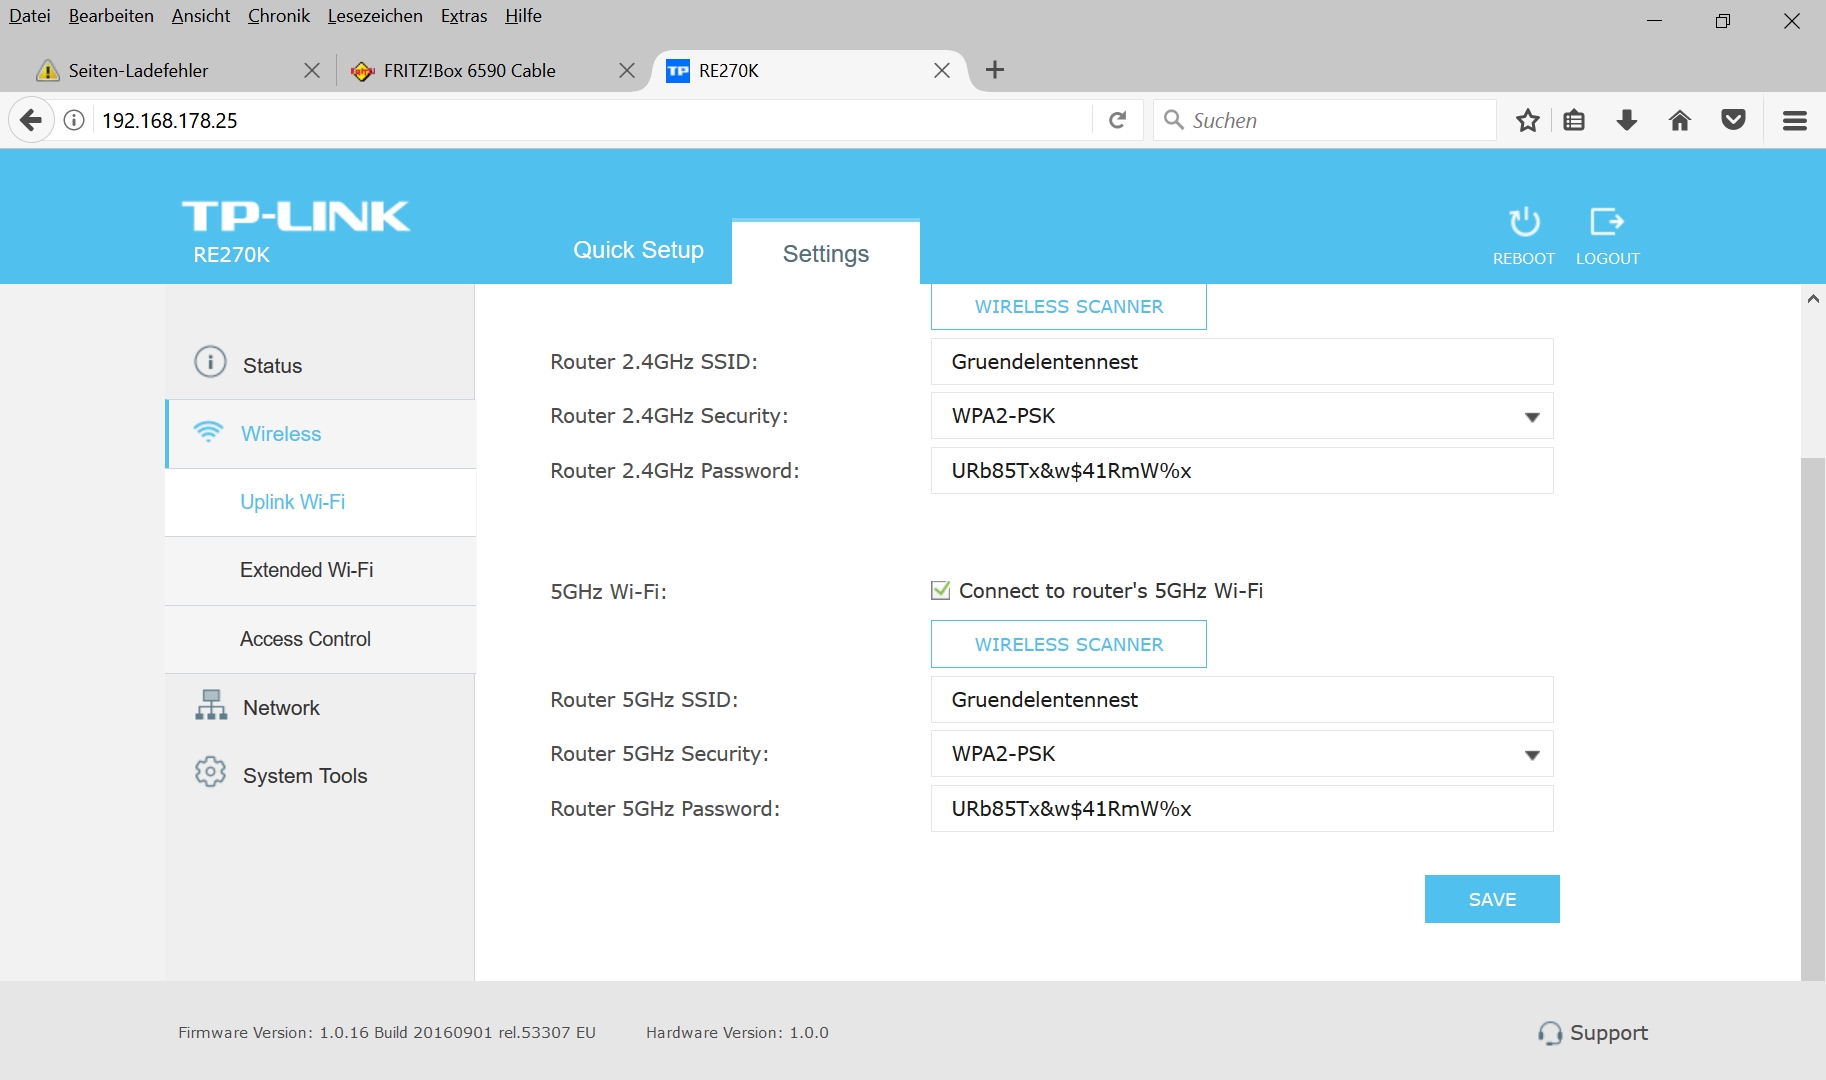Click the Hardware Version text in footer
This screenshot has height=1080, width=1826.
pyautogui.click(x=737, y=1033)
